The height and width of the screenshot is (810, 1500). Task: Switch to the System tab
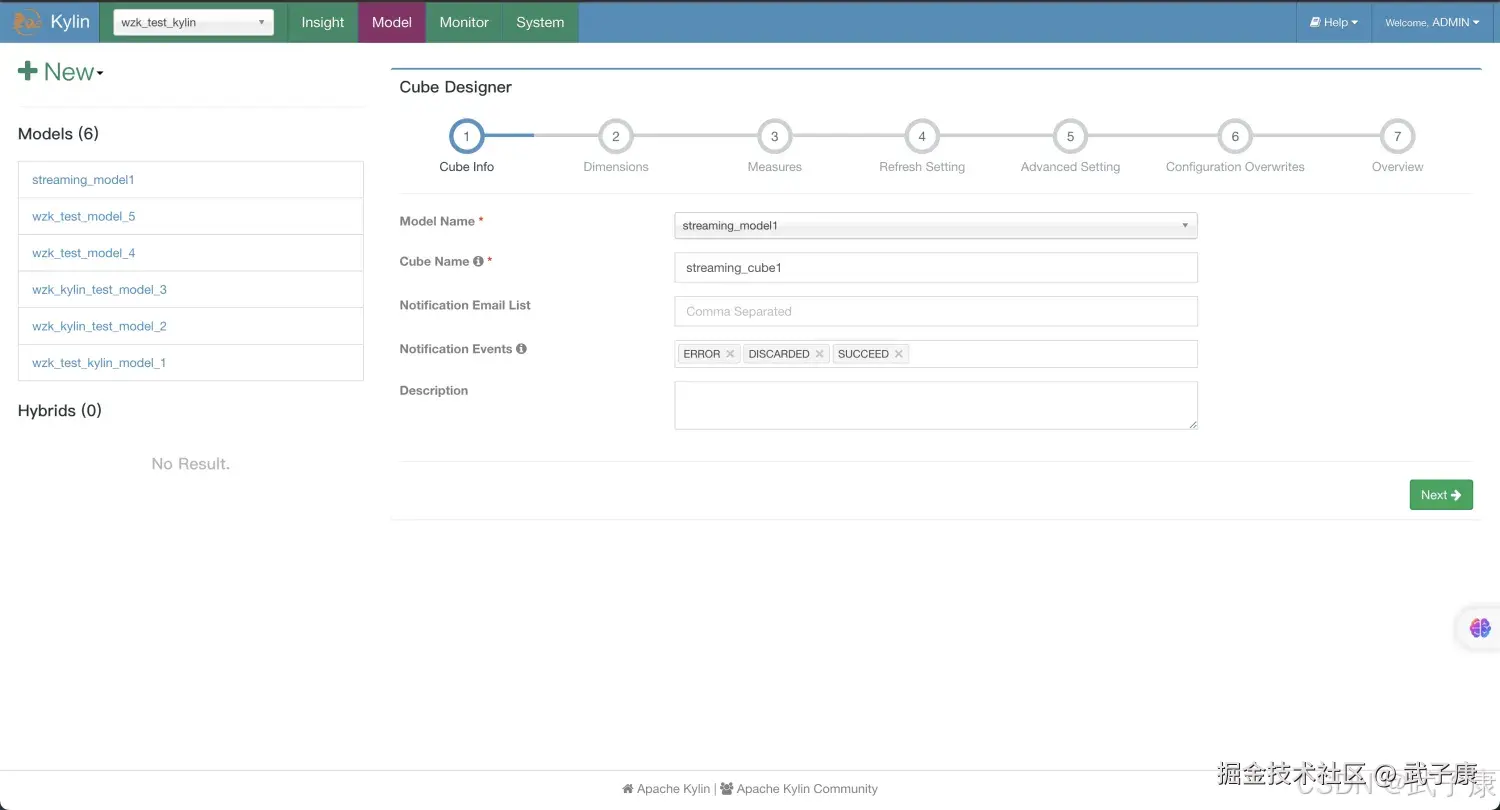540,22
